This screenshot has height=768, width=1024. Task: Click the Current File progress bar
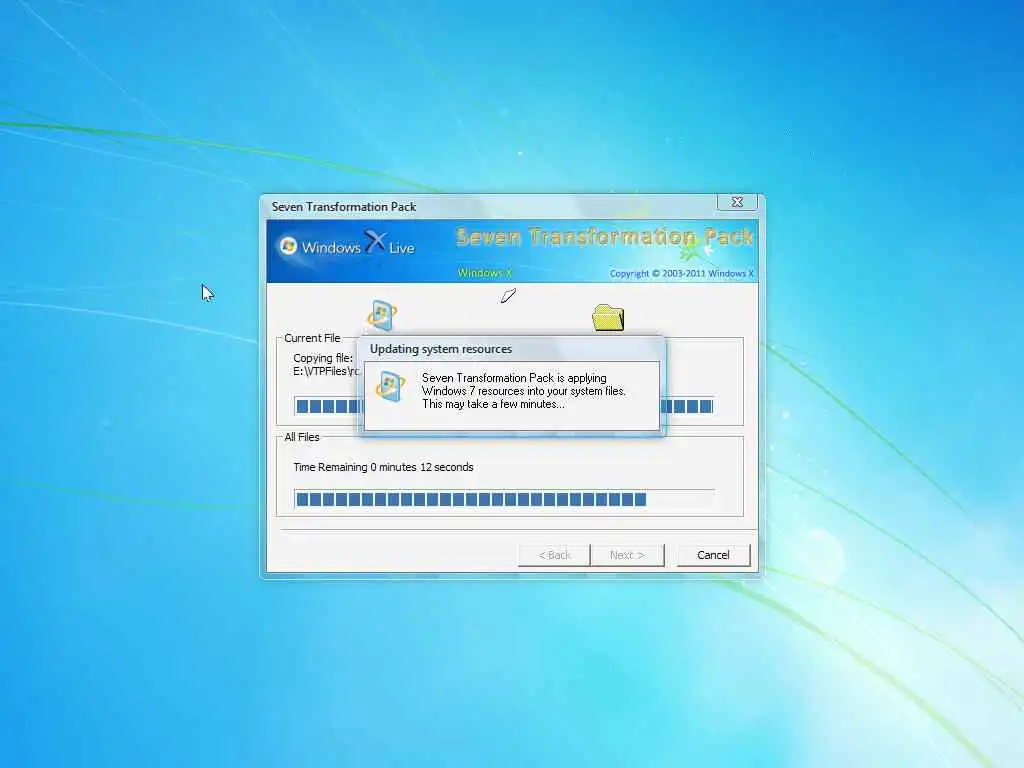coord(504,406)
